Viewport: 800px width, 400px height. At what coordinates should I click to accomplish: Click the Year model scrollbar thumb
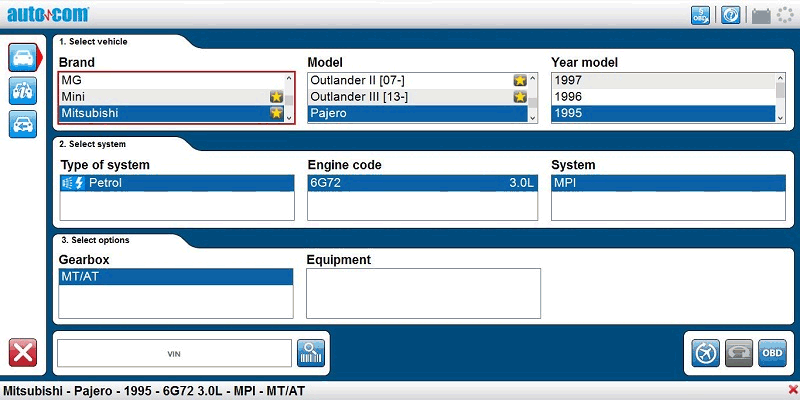point(780,90)
